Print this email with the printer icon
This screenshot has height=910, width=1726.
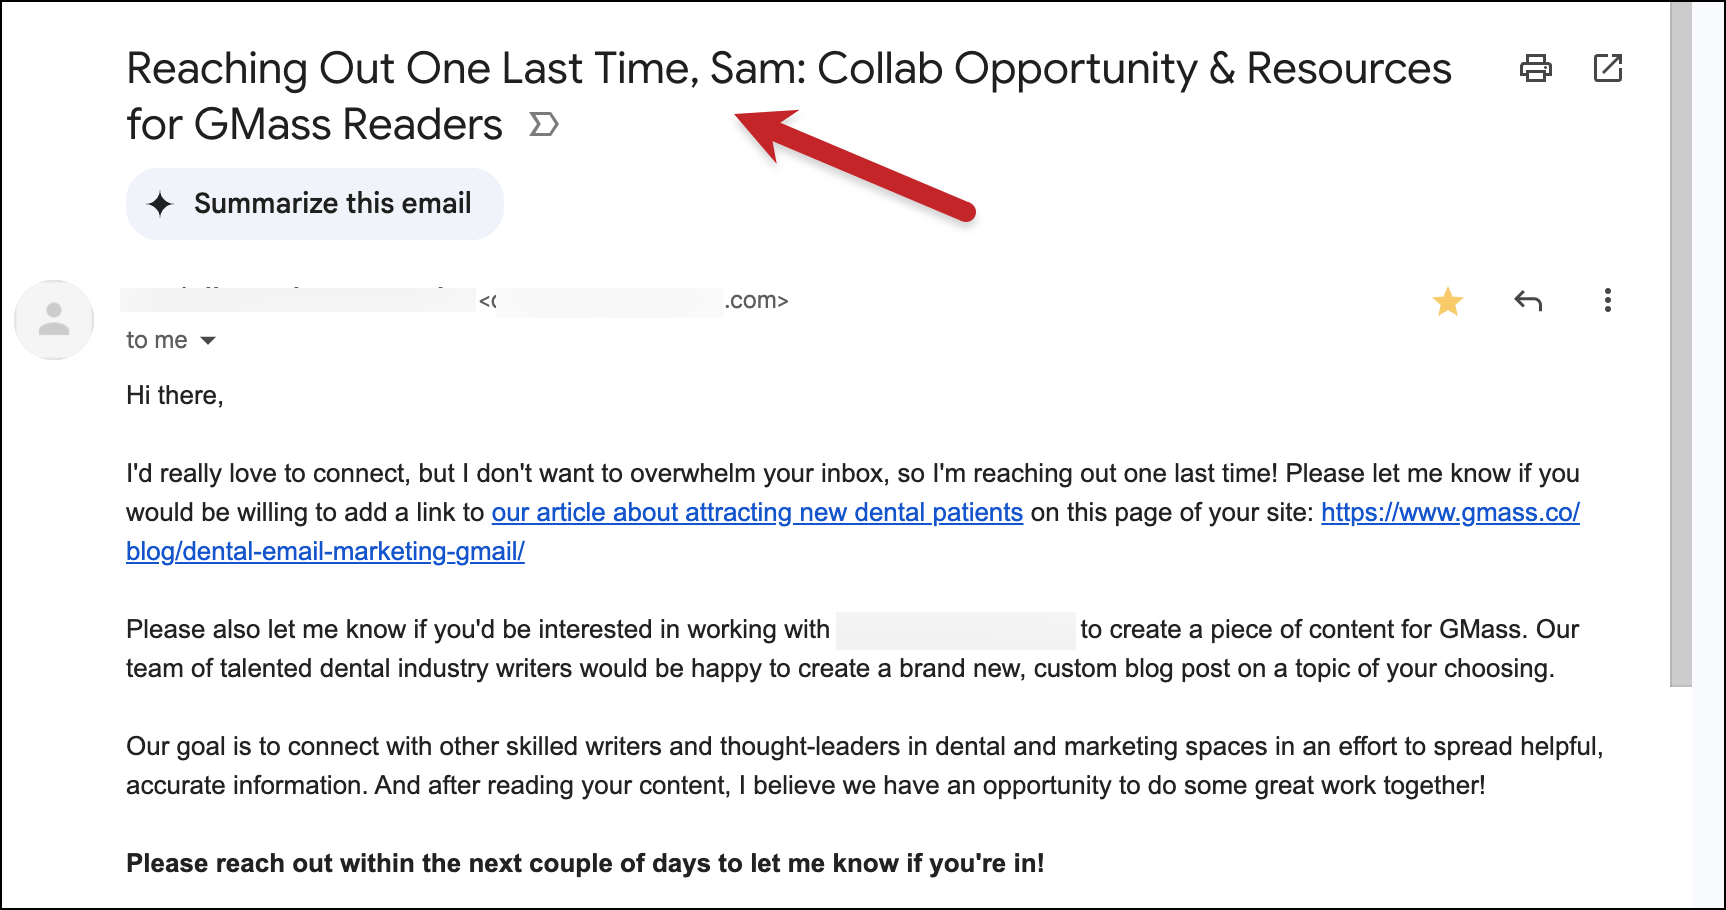(1535, 68)
